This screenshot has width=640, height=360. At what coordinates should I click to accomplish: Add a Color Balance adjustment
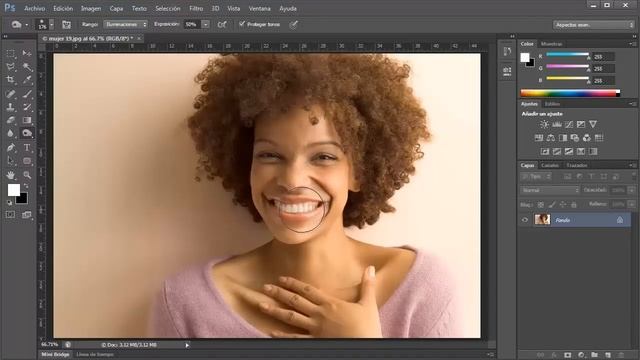(551, 138)
